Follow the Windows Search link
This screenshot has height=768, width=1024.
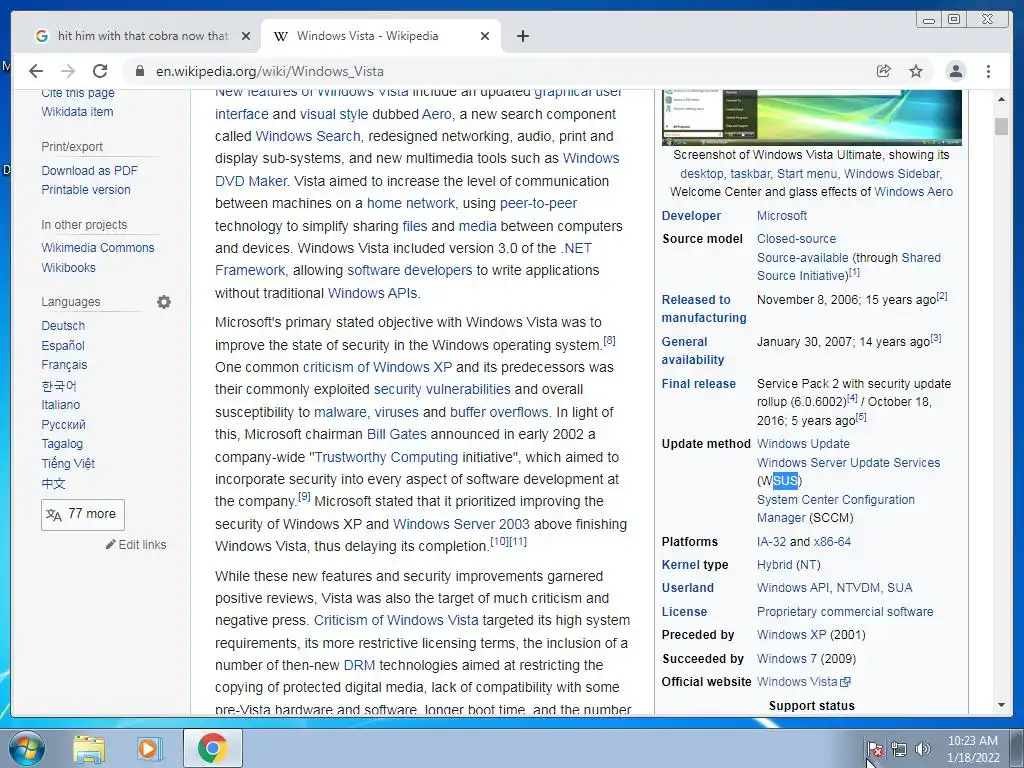pos(308,136)
